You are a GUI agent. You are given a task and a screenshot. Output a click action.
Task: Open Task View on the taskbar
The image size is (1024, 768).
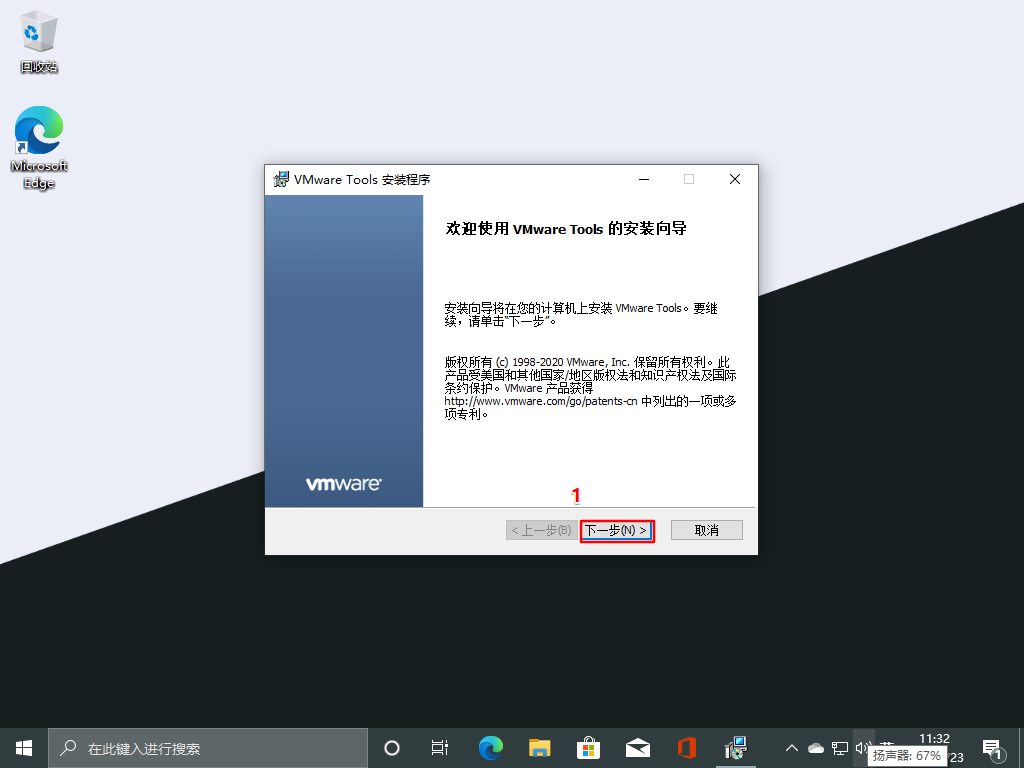coord(440,748)
